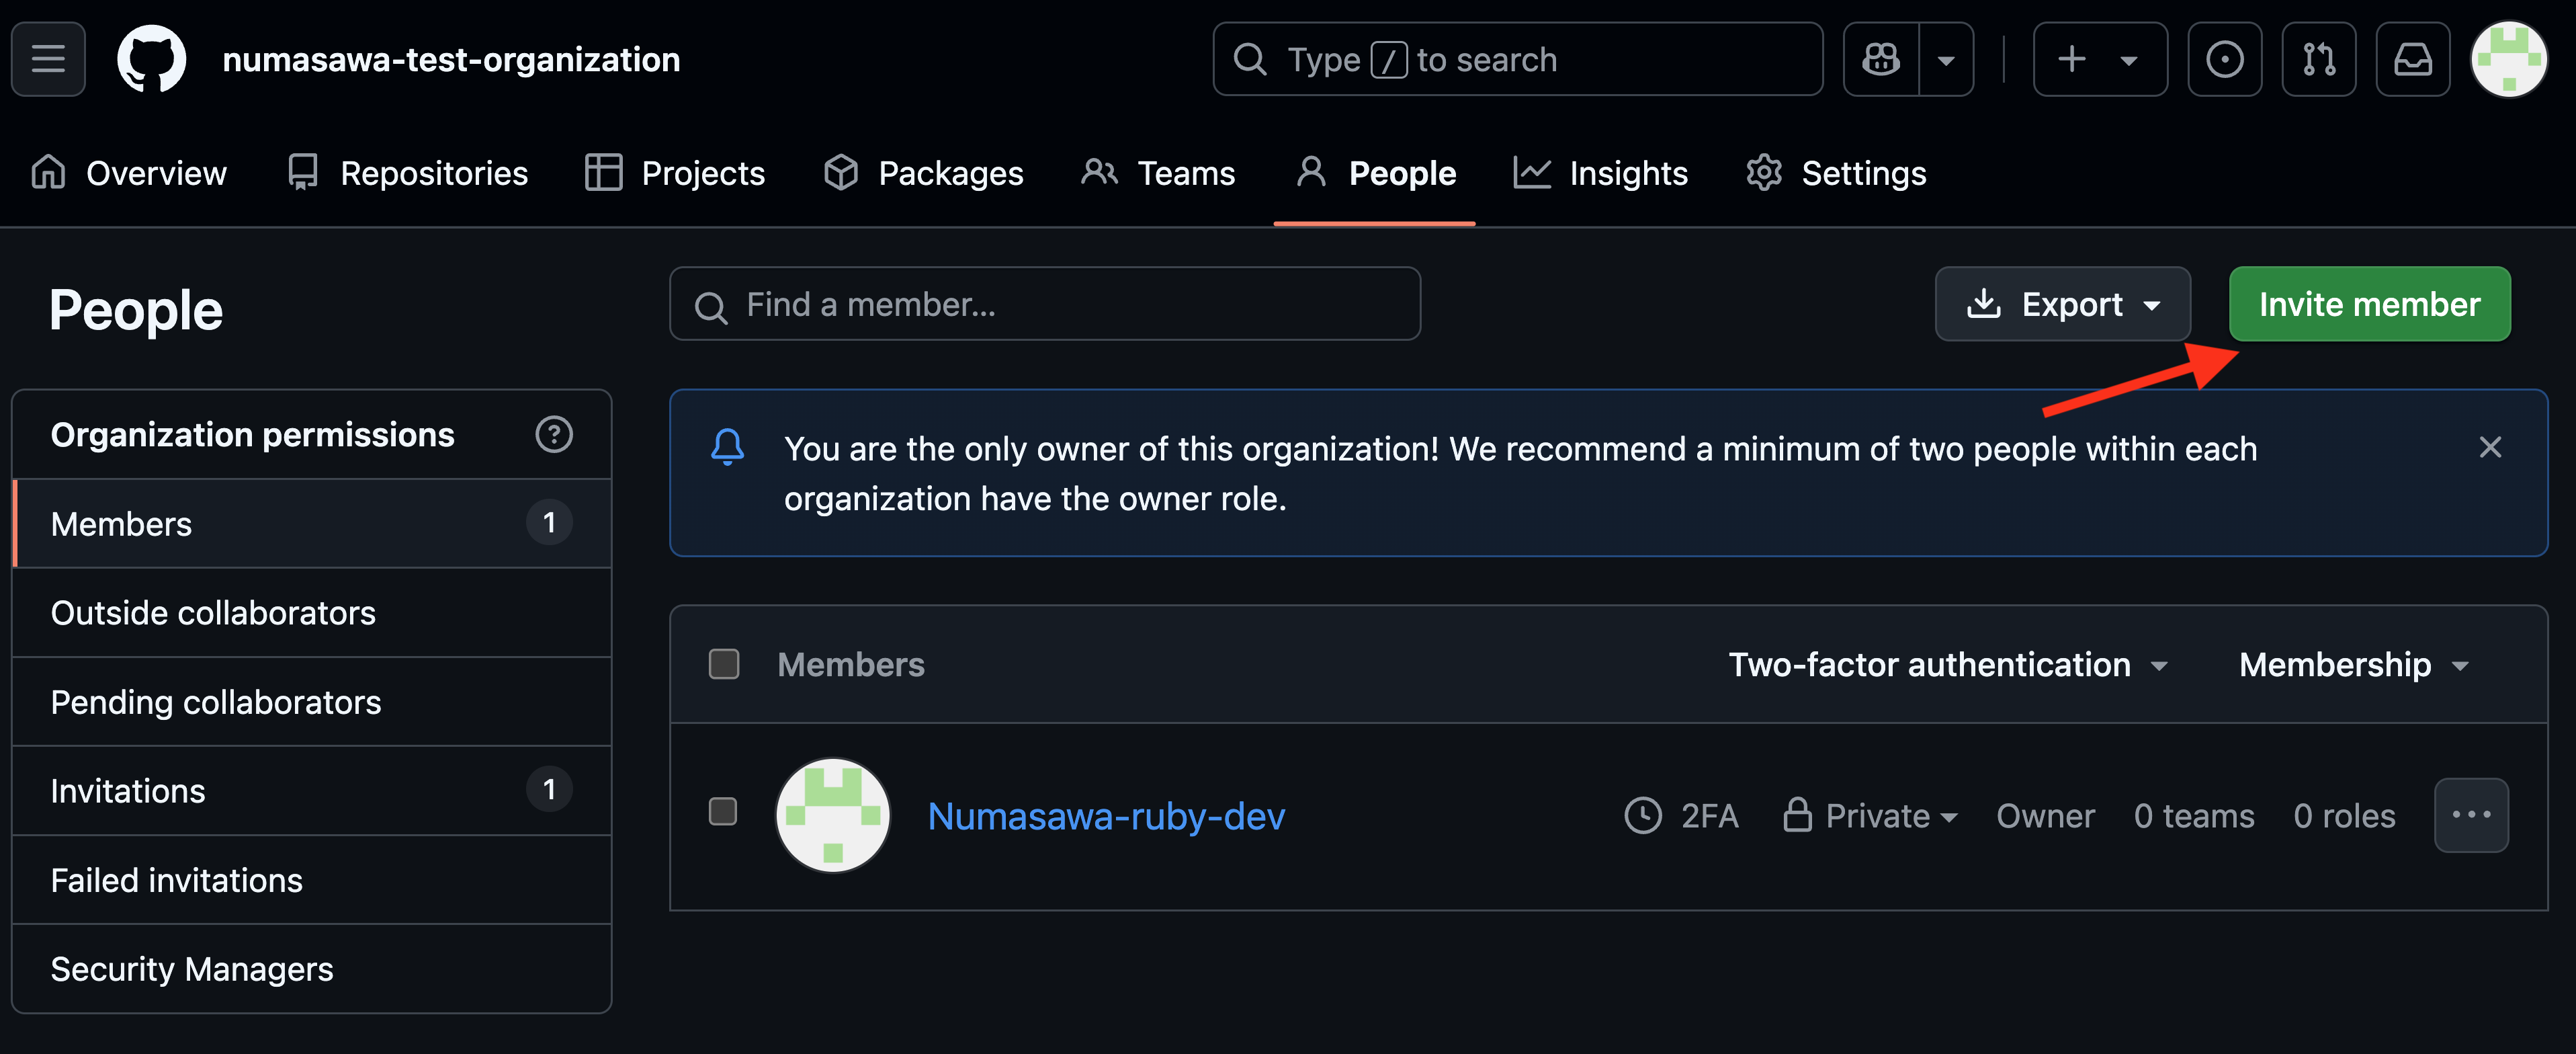Open the Numasawa-ruby-dev profile link

1106,816
